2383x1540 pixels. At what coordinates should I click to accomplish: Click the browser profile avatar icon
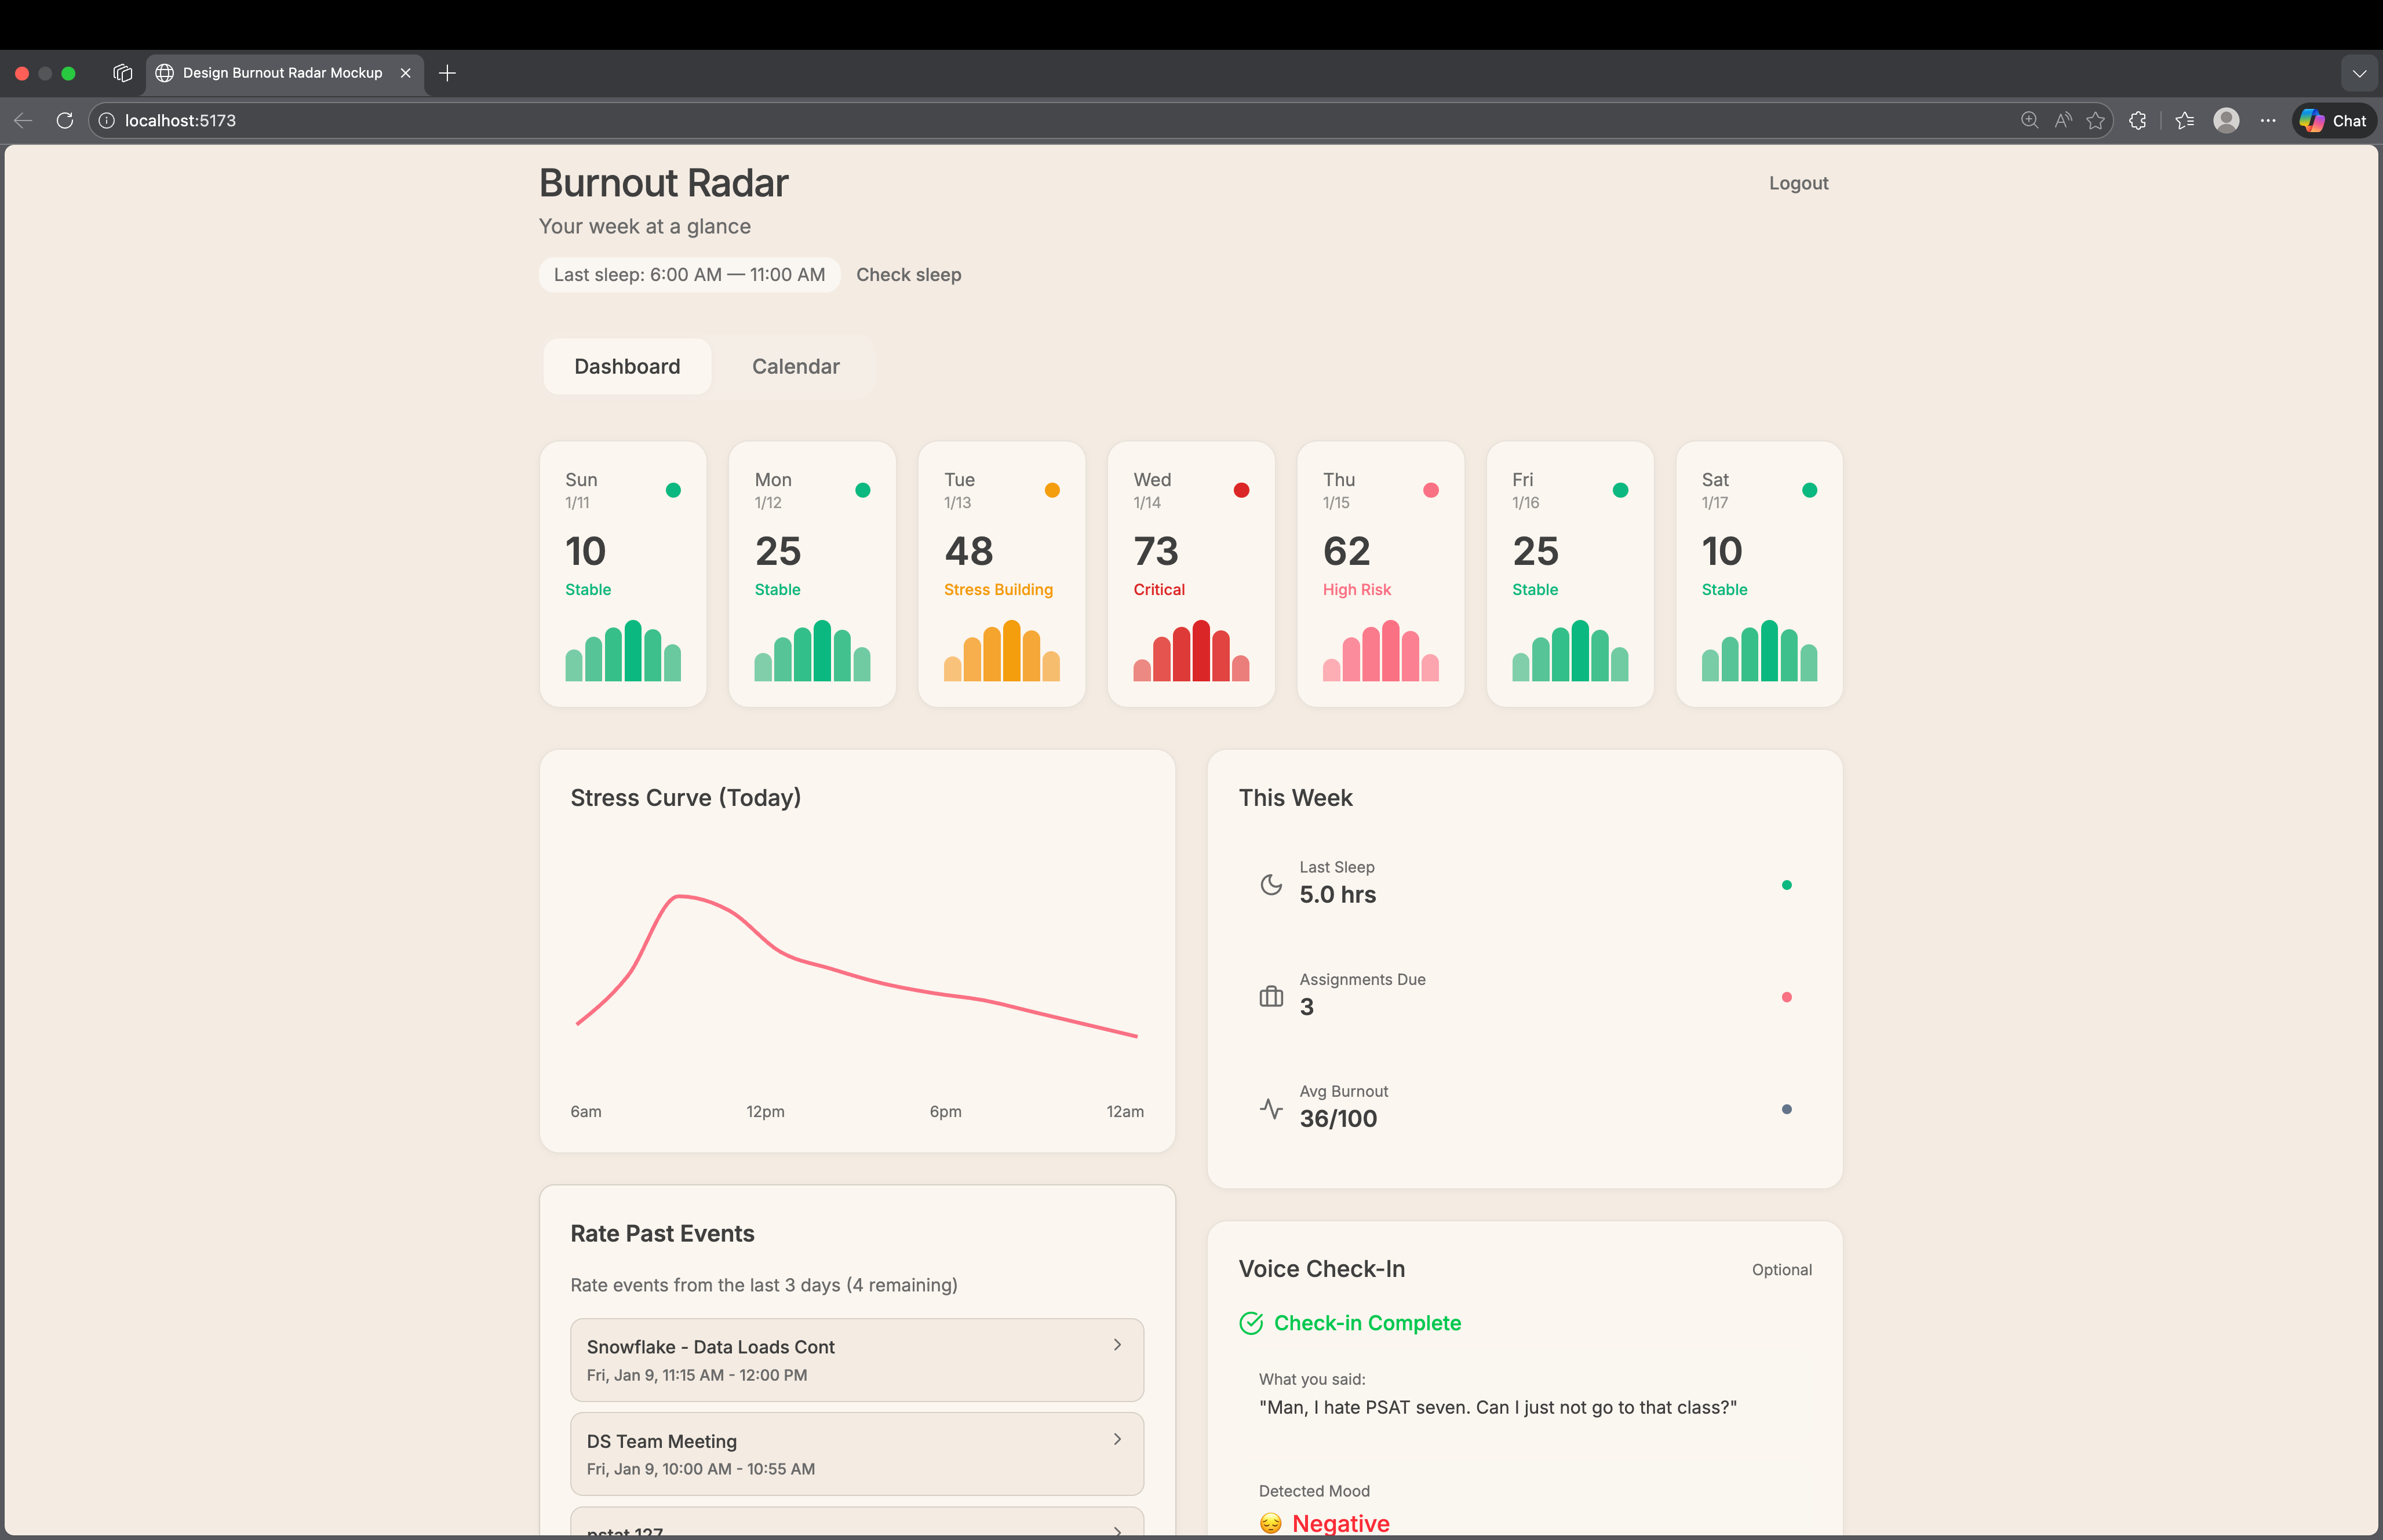click(x=2225, y=120)
